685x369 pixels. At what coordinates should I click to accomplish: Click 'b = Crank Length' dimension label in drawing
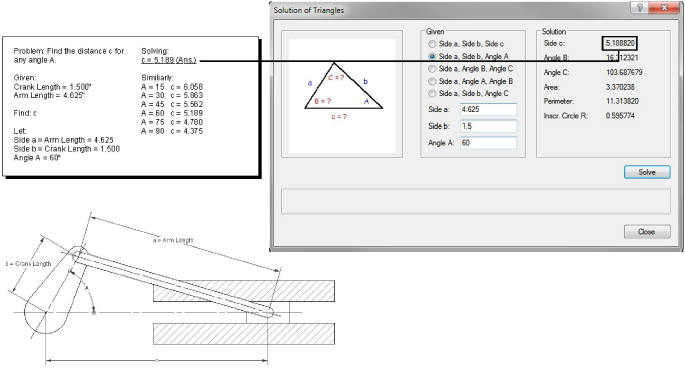29,264
